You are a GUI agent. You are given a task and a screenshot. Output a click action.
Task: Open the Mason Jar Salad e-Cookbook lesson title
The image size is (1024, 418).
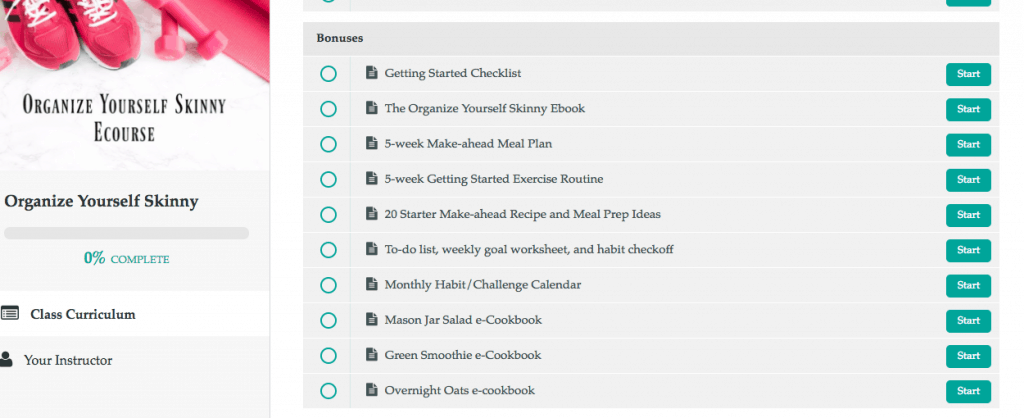point(463,320)
